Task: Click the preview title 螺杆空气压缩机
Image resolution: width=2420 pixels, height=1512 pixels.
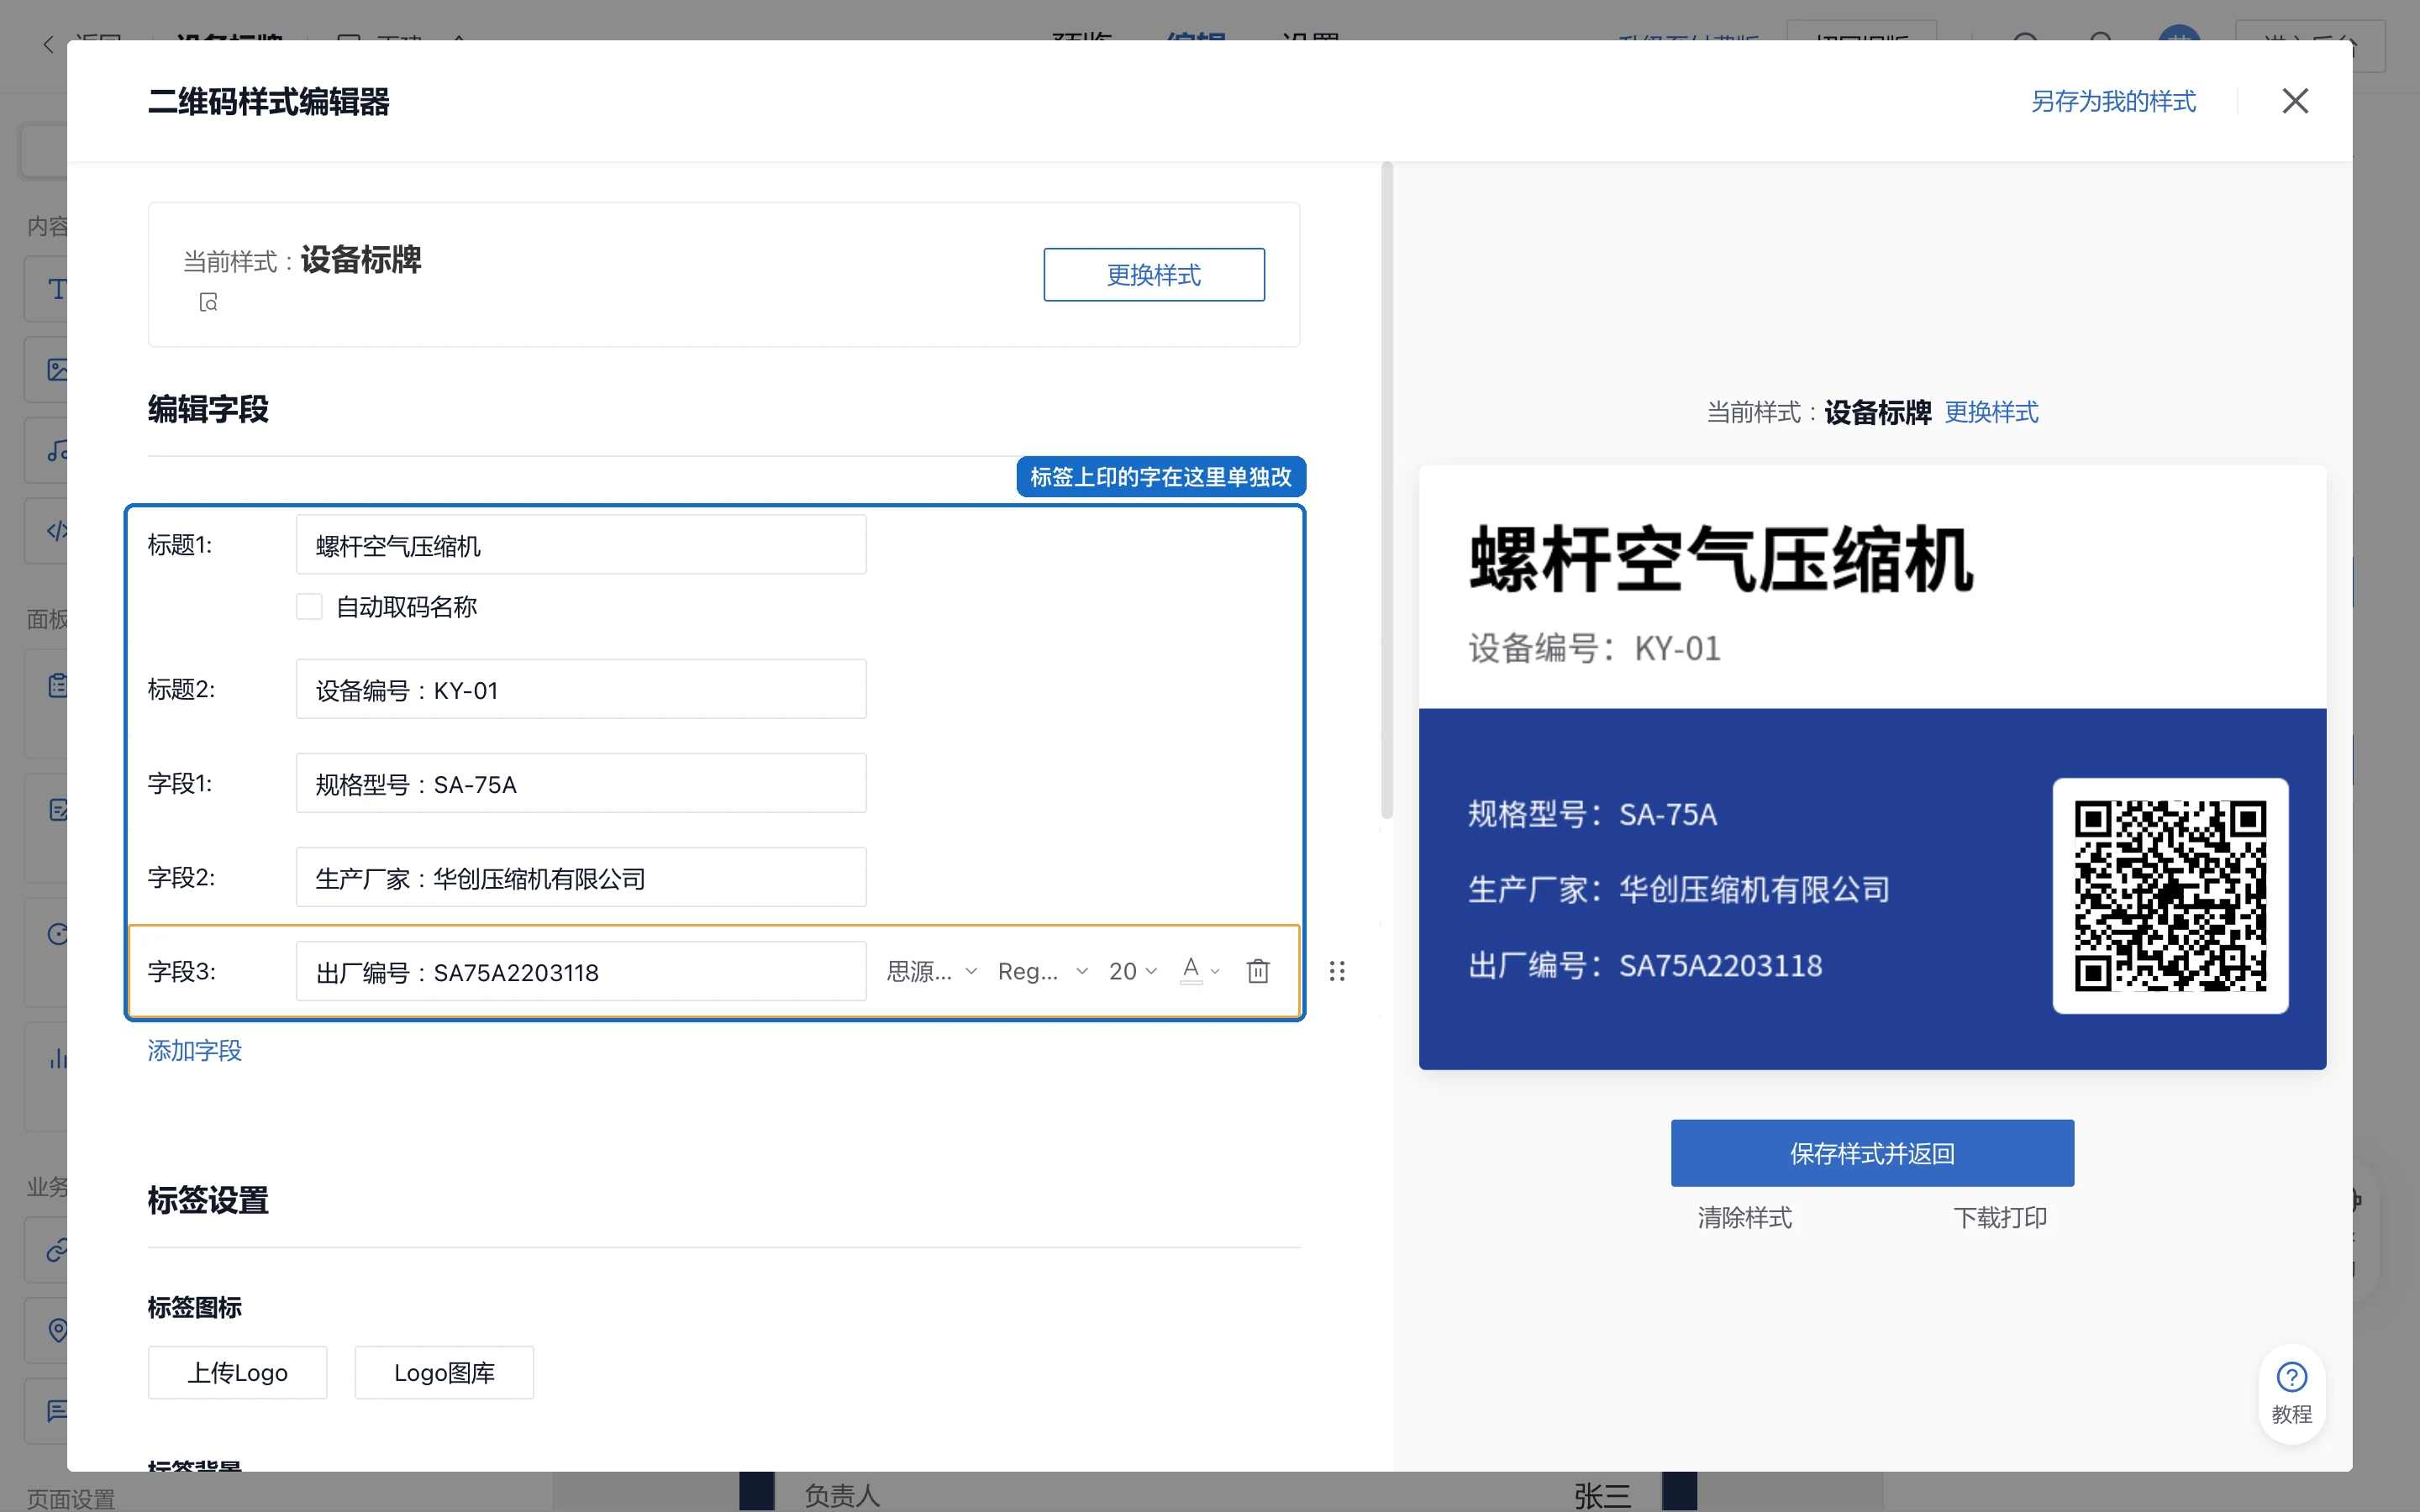Action: [x=1721, y=560]
